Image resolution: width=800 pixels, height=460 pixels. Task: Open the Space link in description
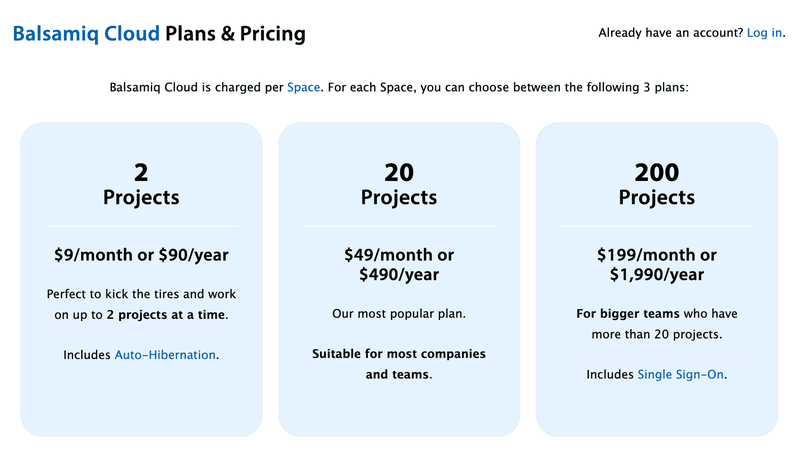pos(303,87)
